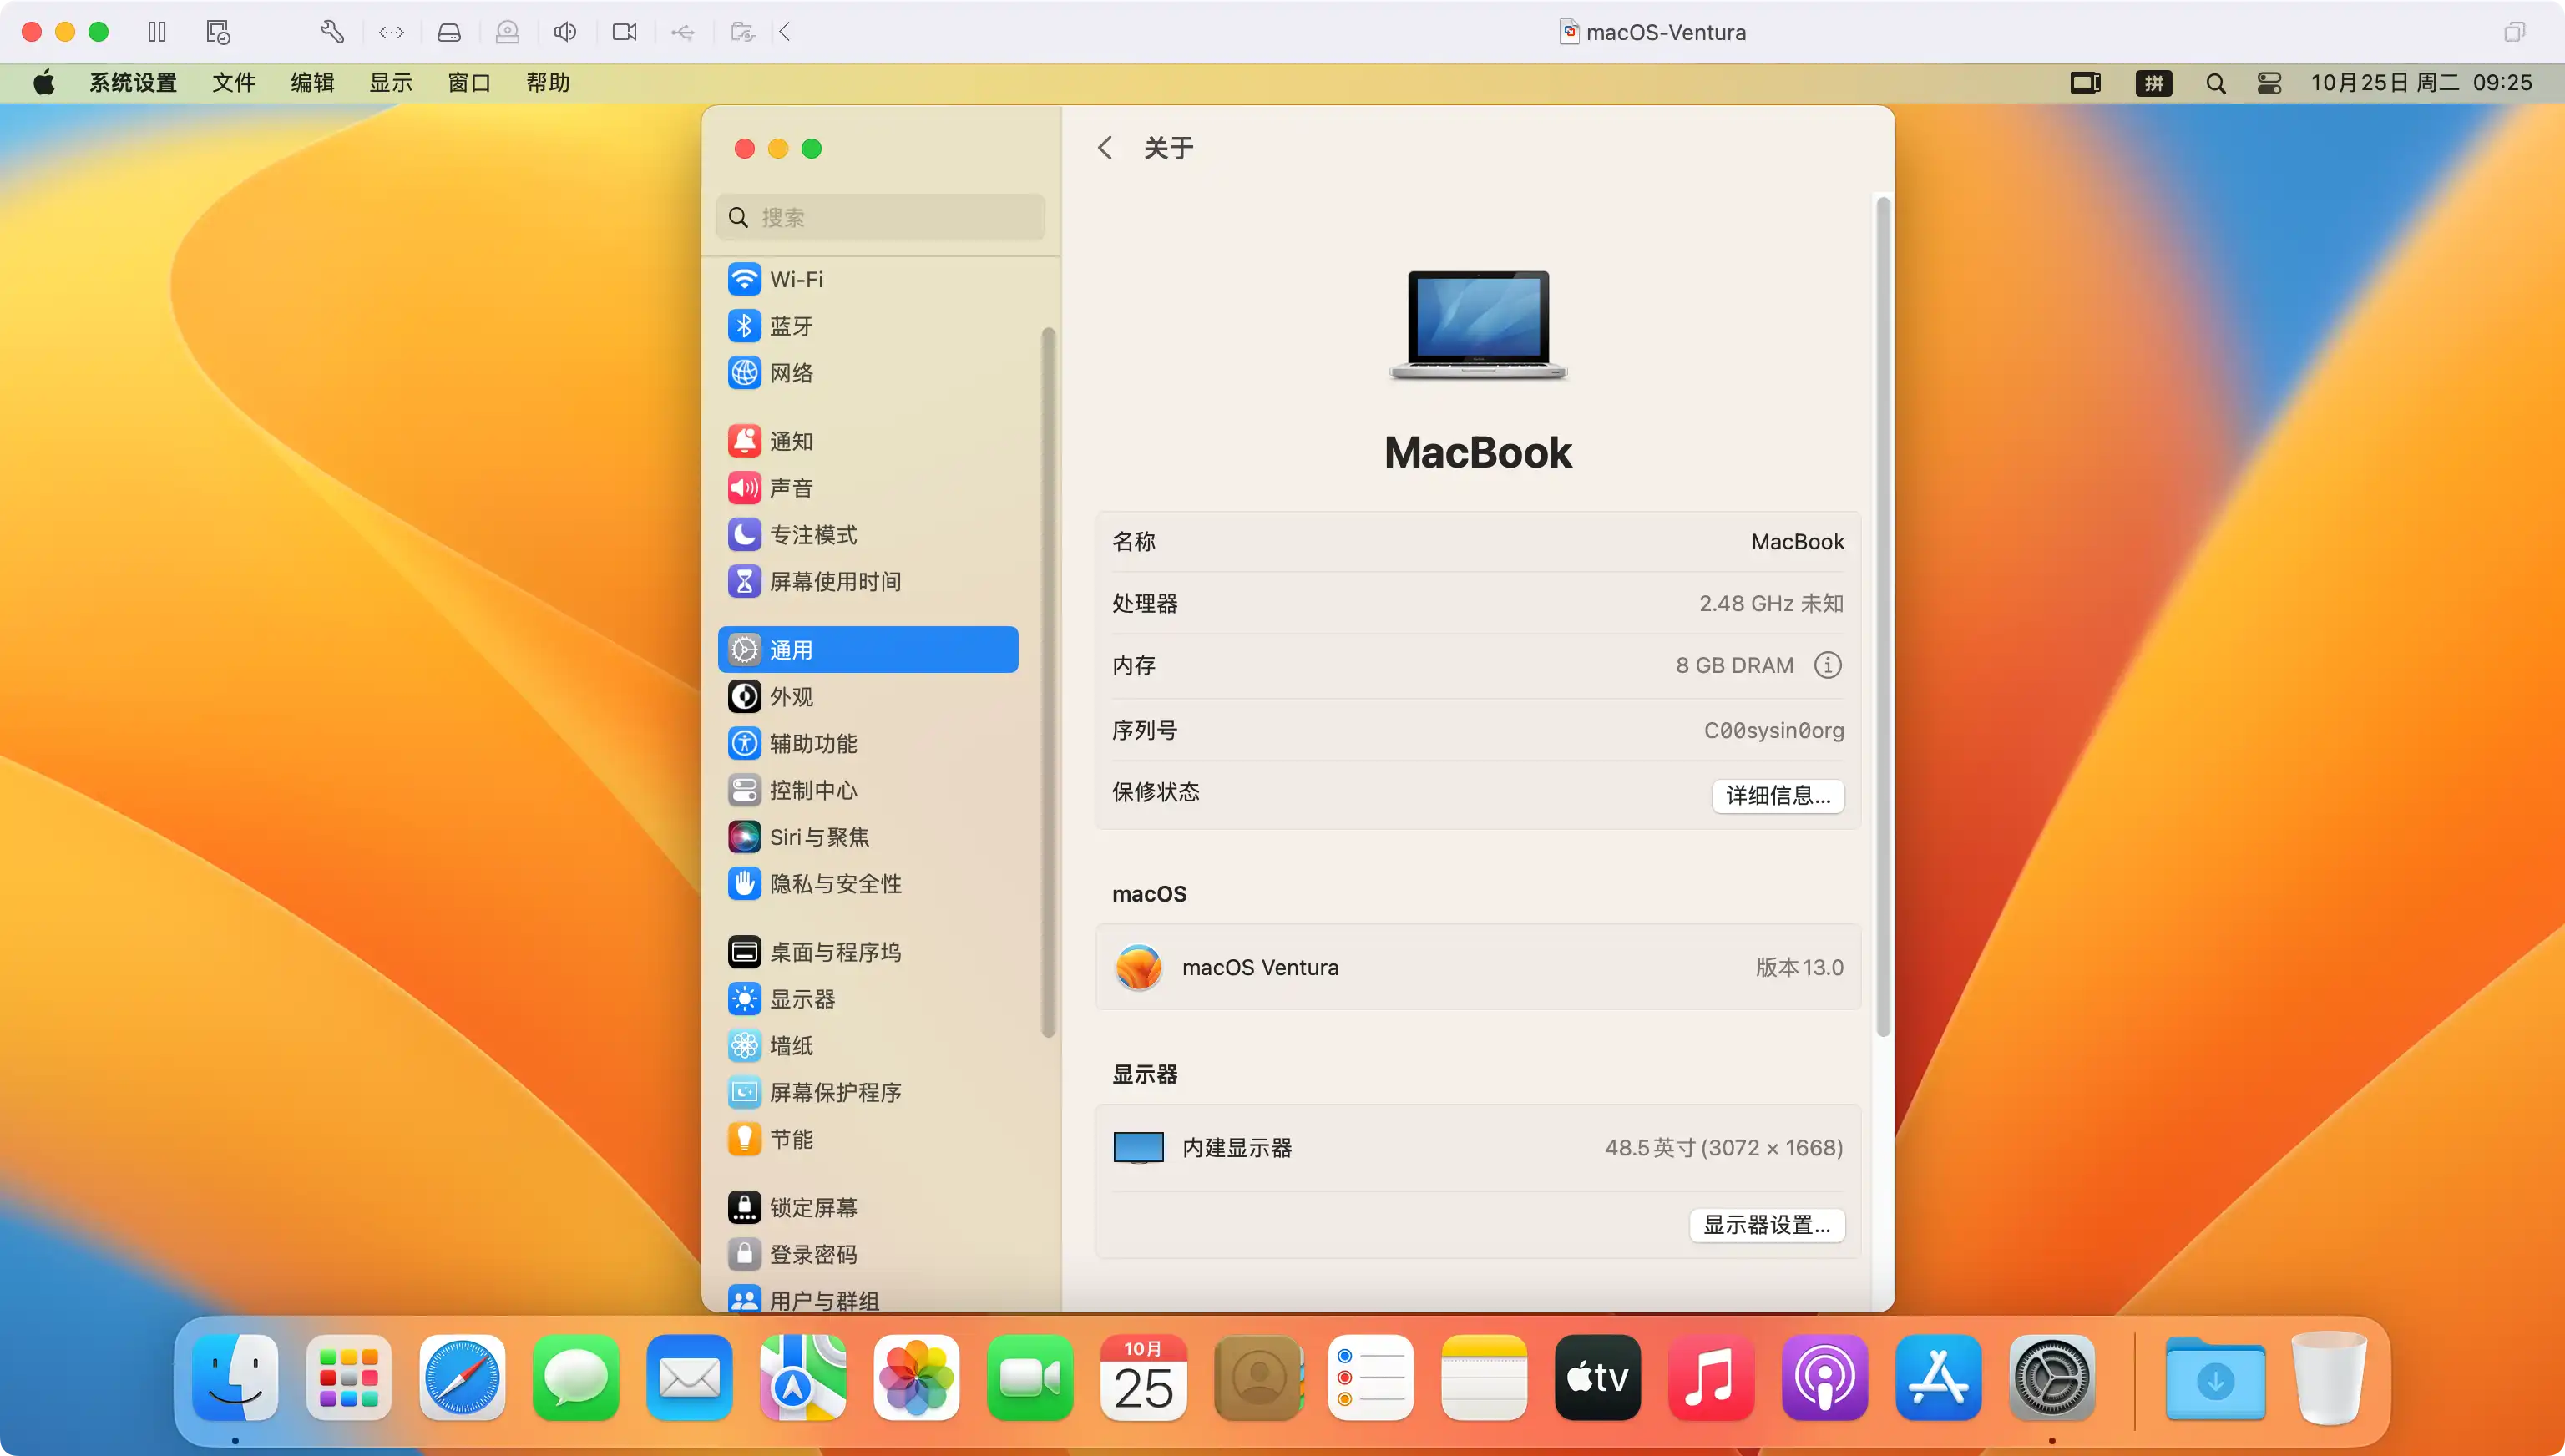2565x1456 pixels.
Task: Open 通用 (General) settings panel
Action: point(870,650)
